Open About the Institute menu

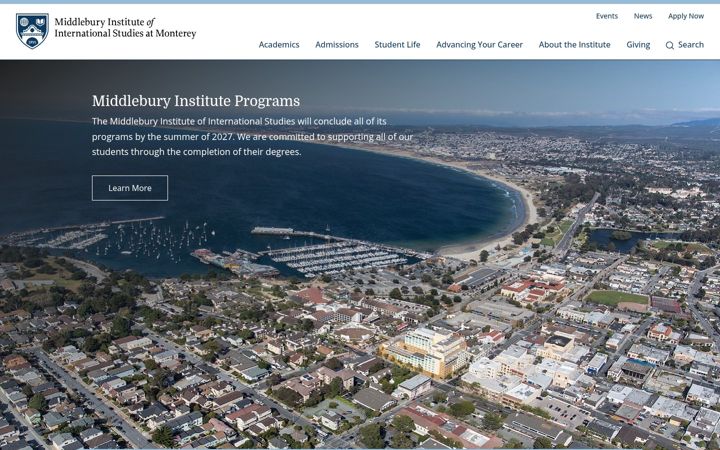point(574,45)
